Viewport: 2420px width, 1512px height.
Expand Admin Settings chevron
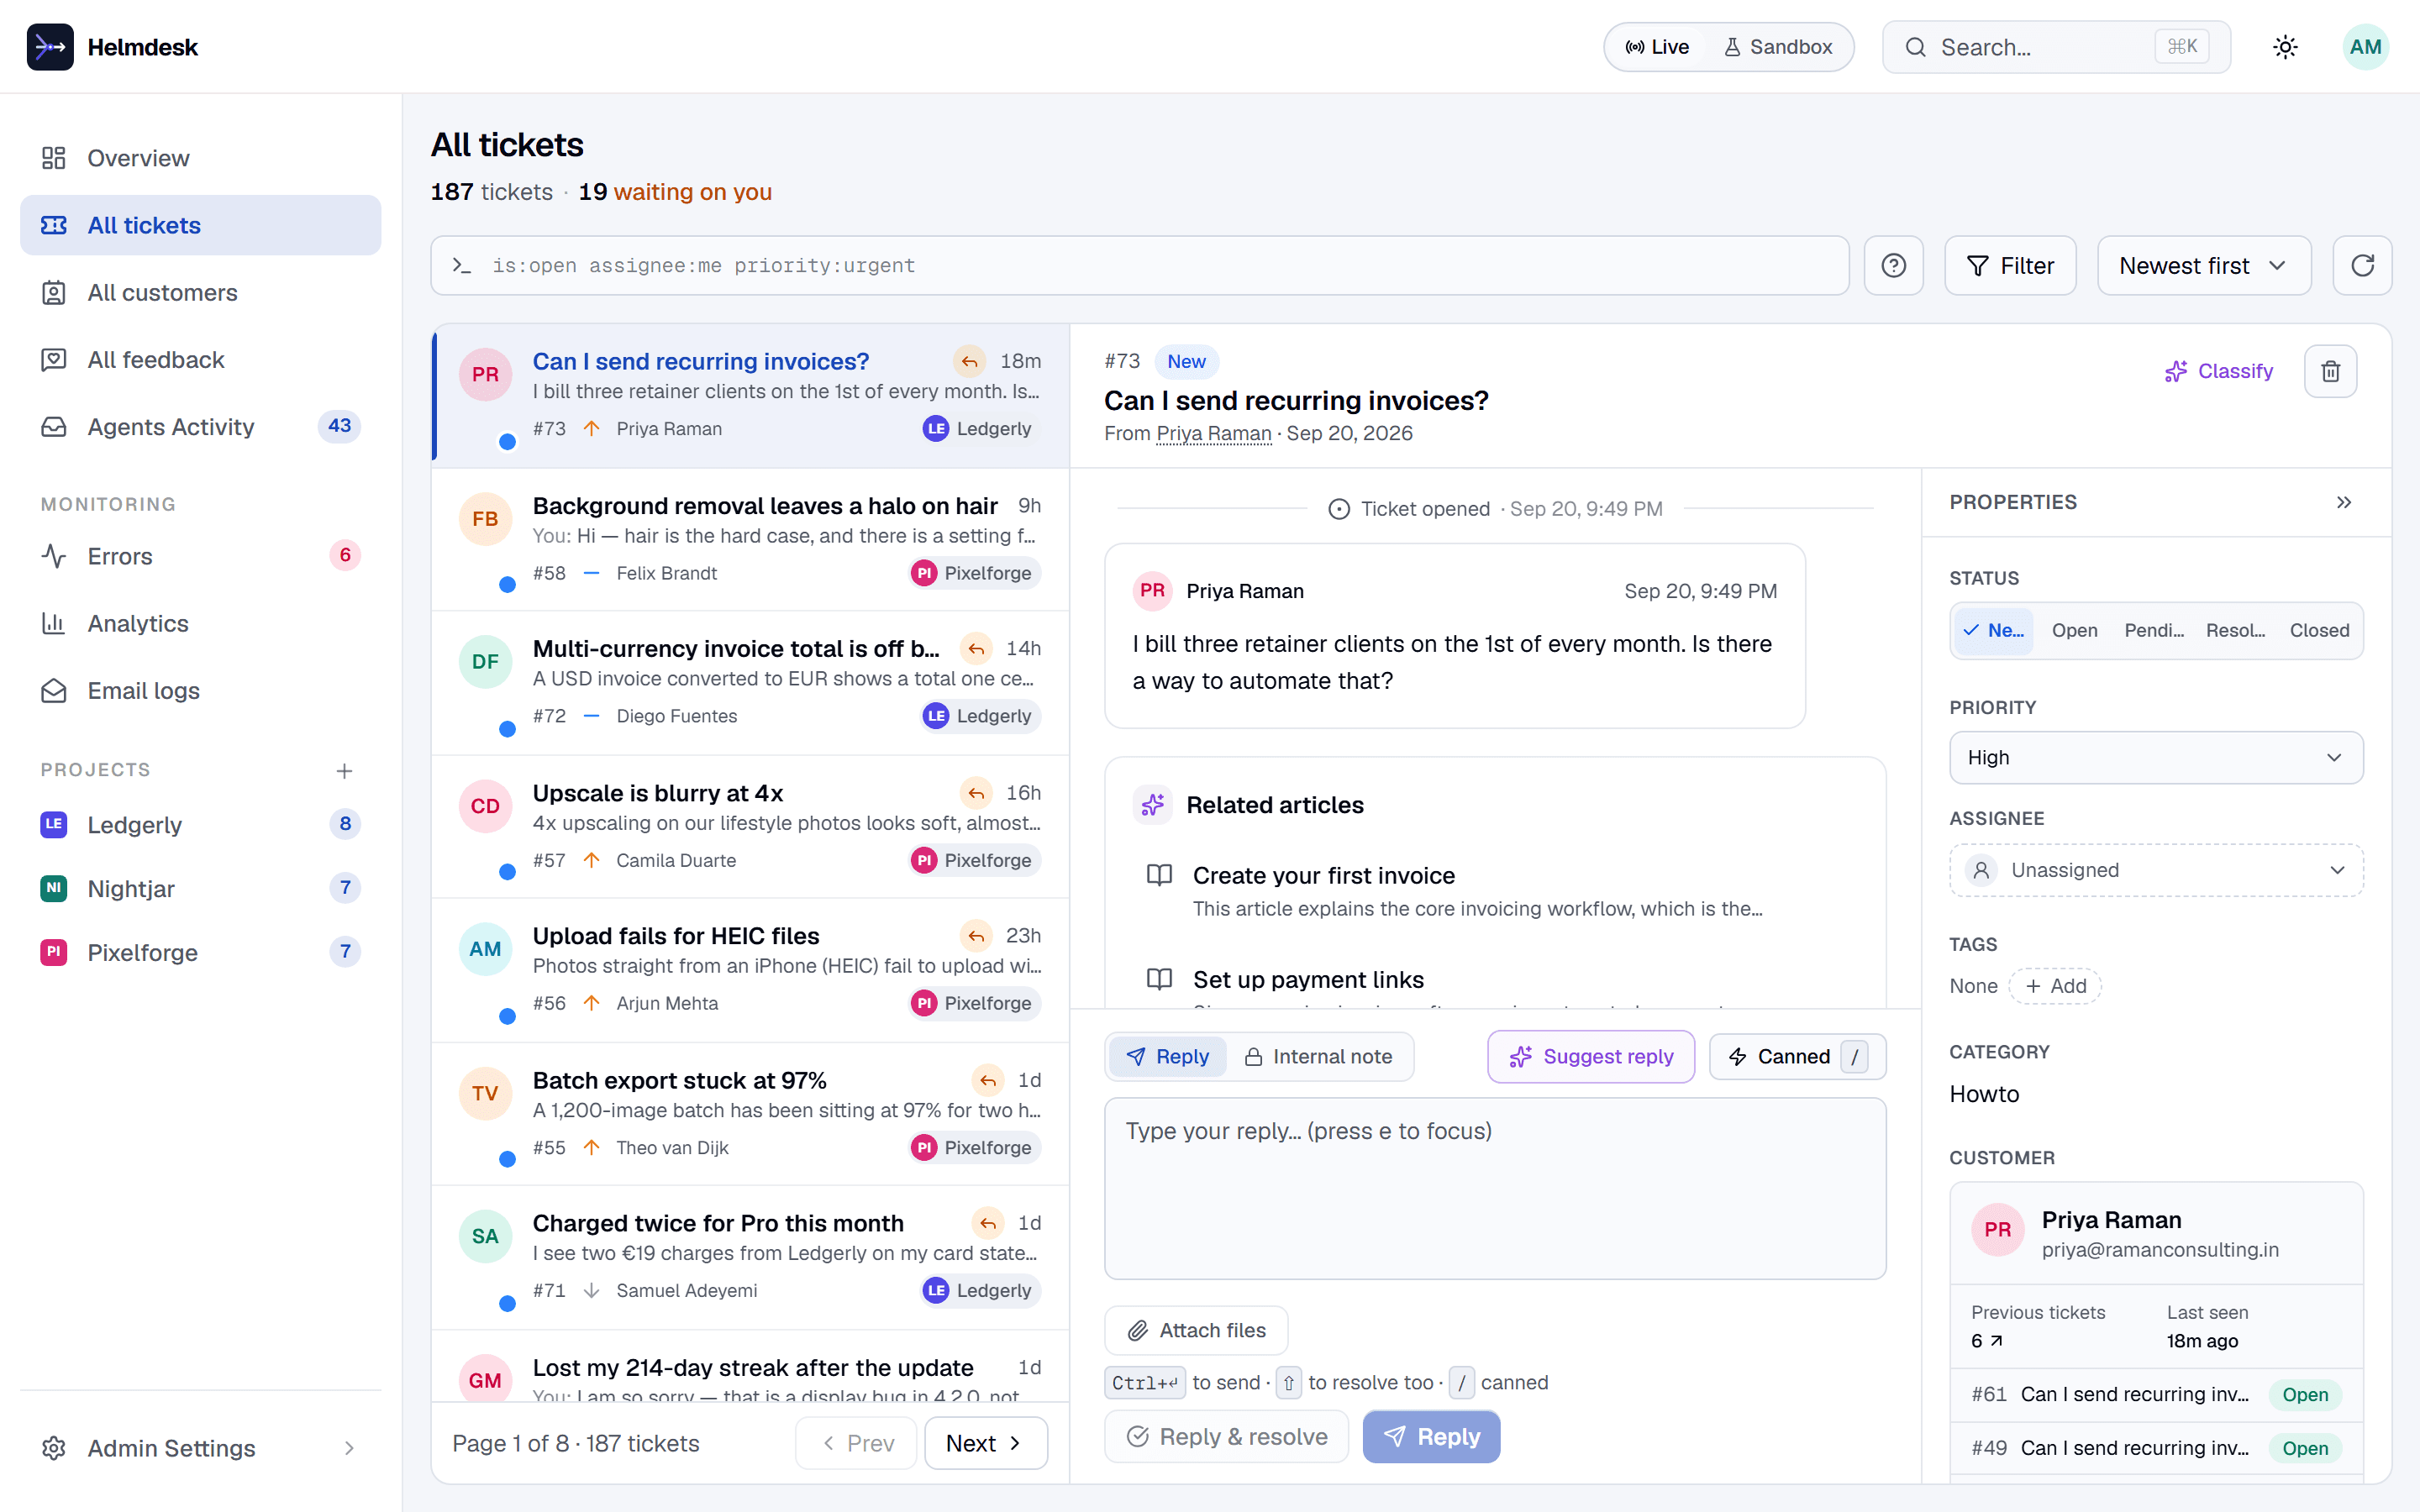coord(349,1447)
